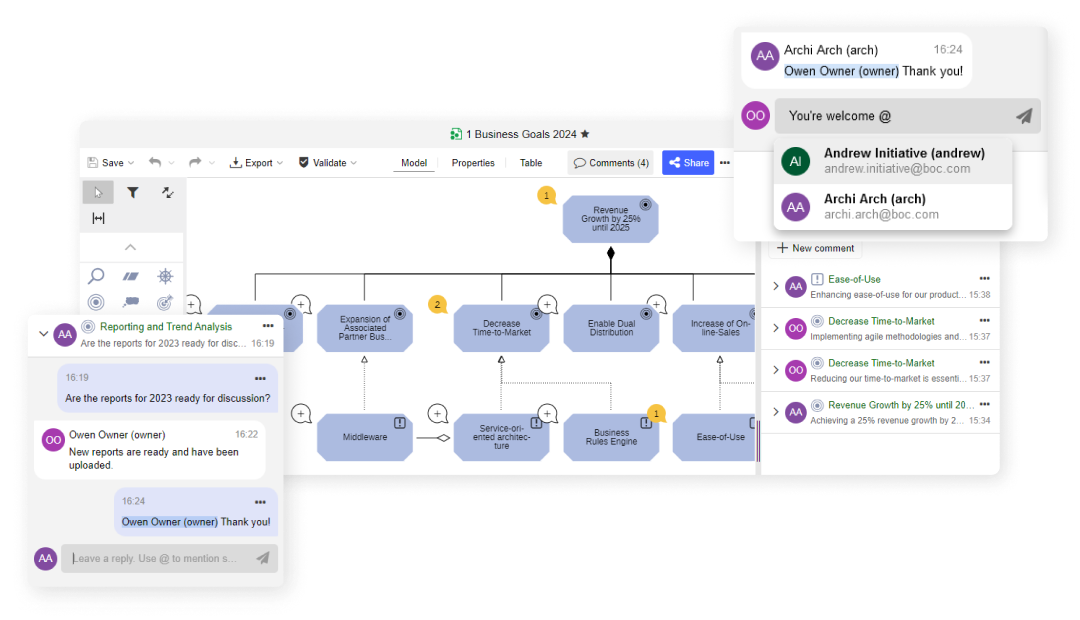Expand the Revenue Growth by 25% comment thread
The height and width of the screenshot is (620, 1080).
pyautogui.click(x=776, y=412)
